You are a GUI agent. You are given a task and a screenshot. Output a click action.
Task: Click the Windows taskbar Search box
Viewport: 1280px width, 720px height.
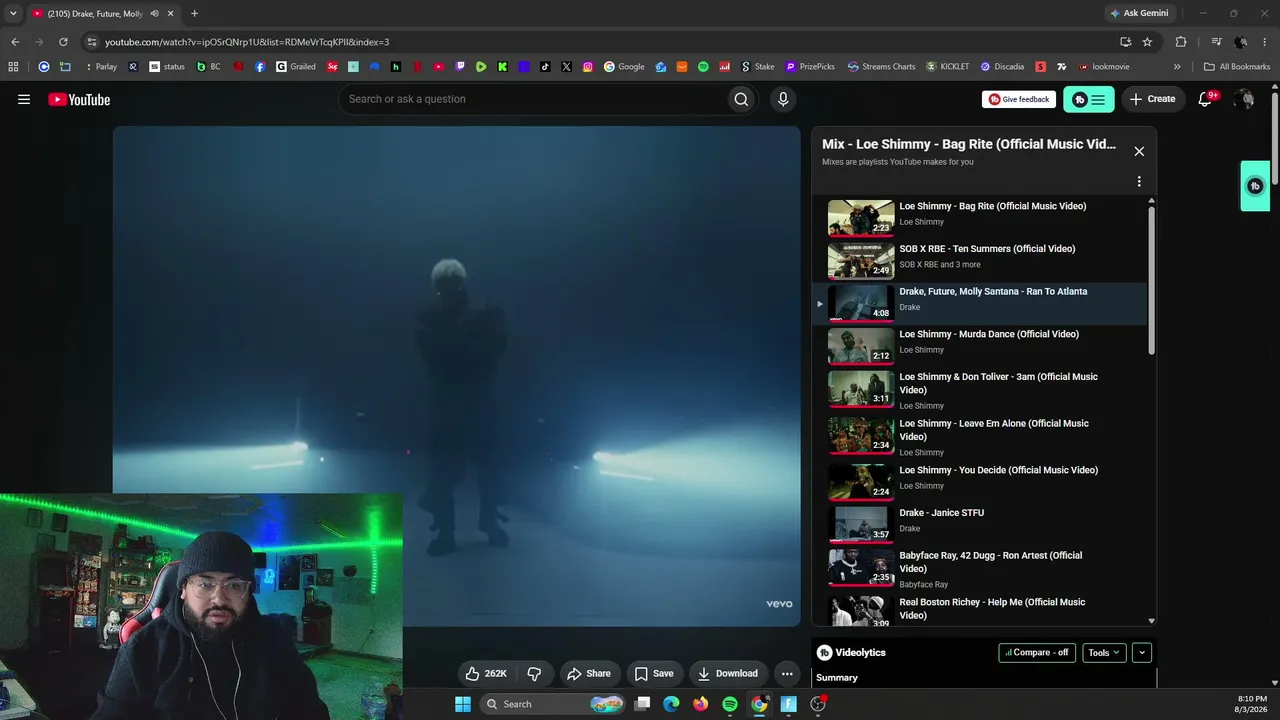pos(554,704)
